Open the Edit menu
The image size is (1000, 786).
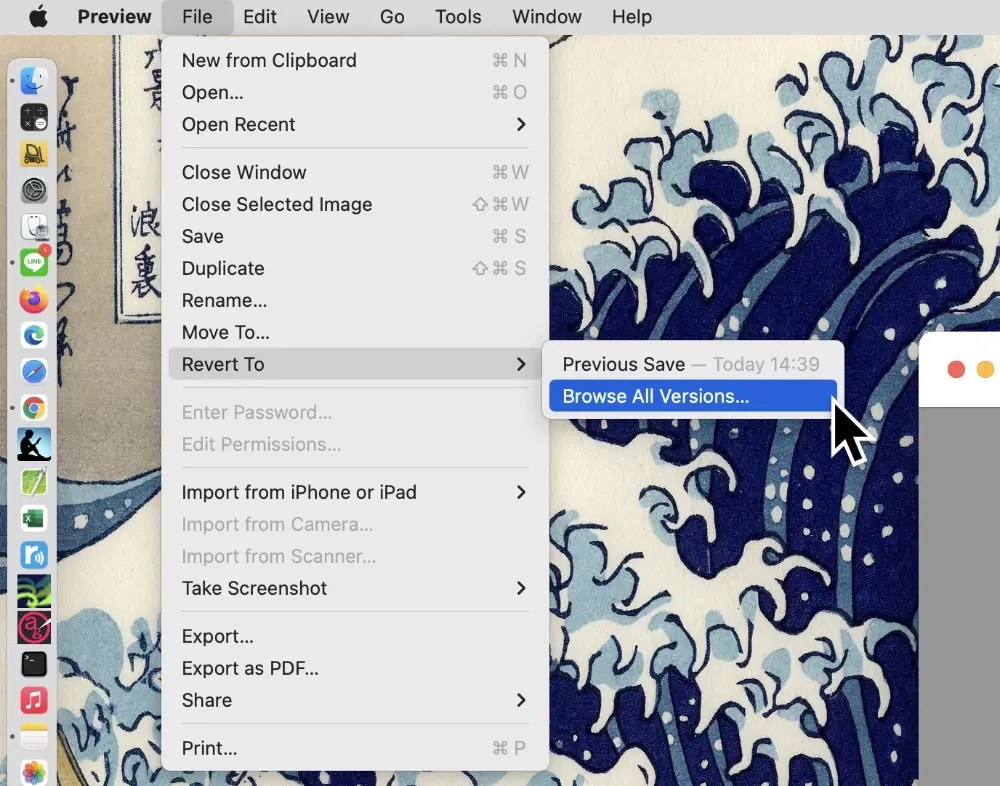[260, 17]
